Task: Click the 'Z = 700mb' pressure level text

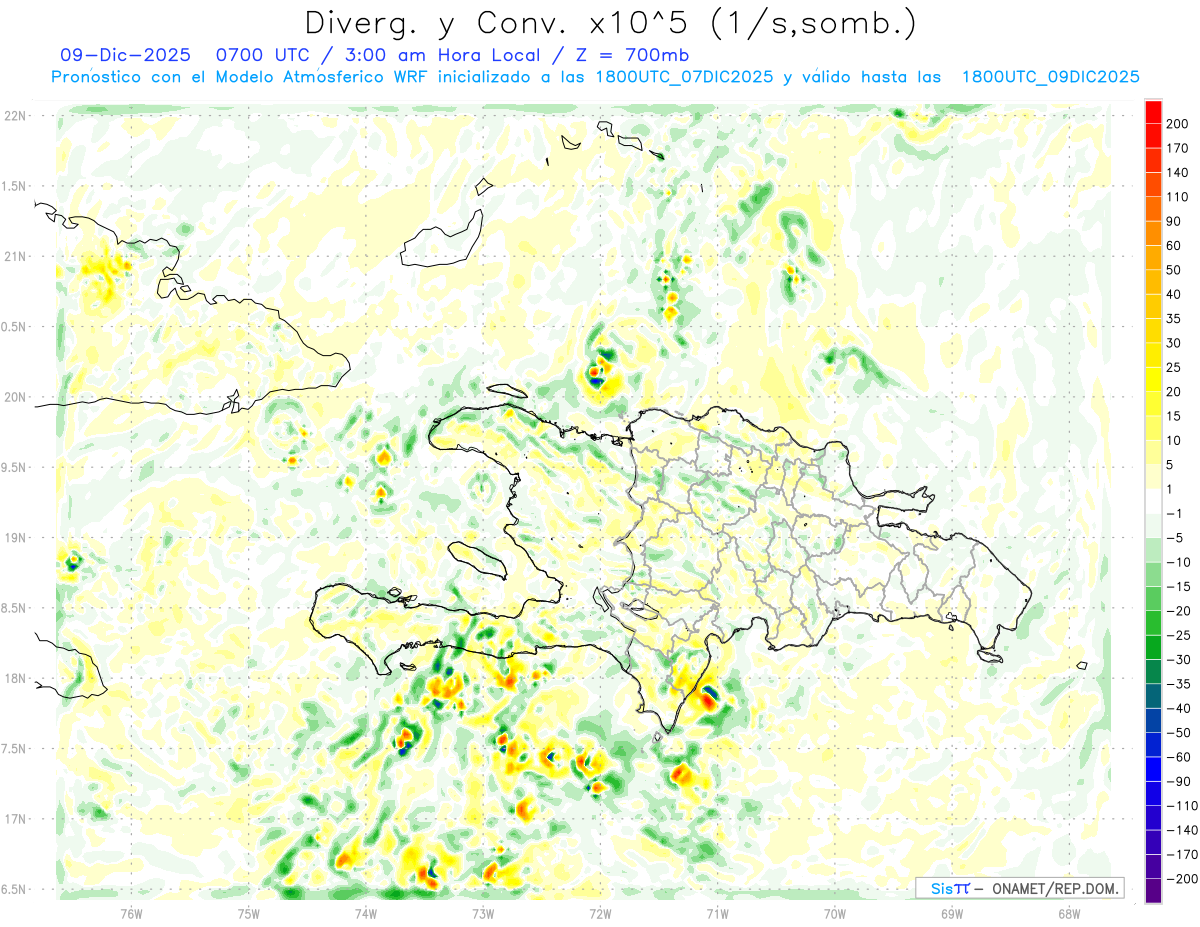Action: 634,55
